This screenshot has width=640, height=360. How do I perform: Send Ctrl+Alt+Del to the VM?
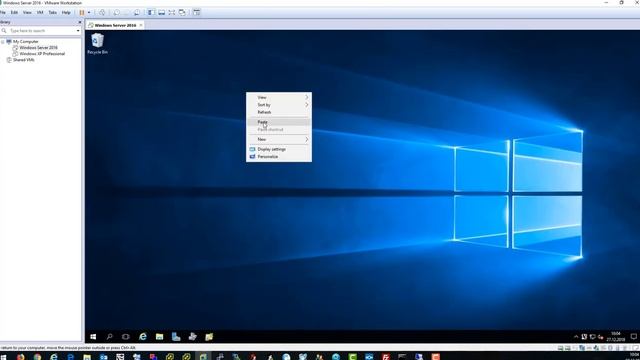point(102,13)
